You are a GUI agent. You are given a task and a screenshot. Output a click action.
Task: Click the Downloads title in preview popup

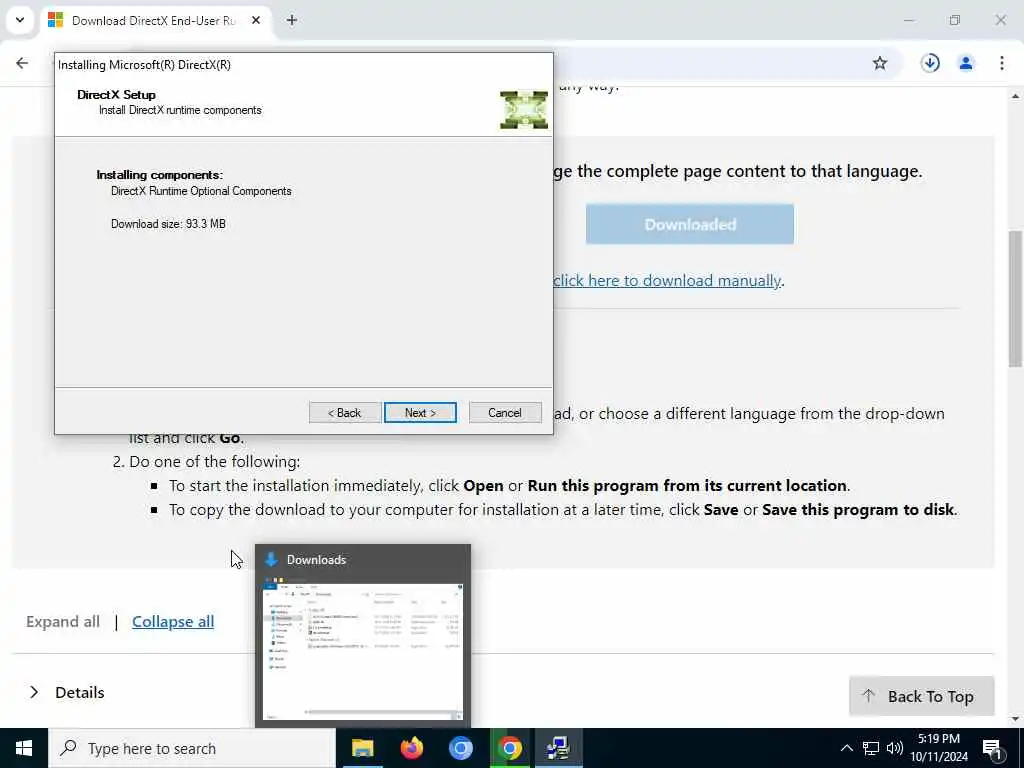click(316, 560)
